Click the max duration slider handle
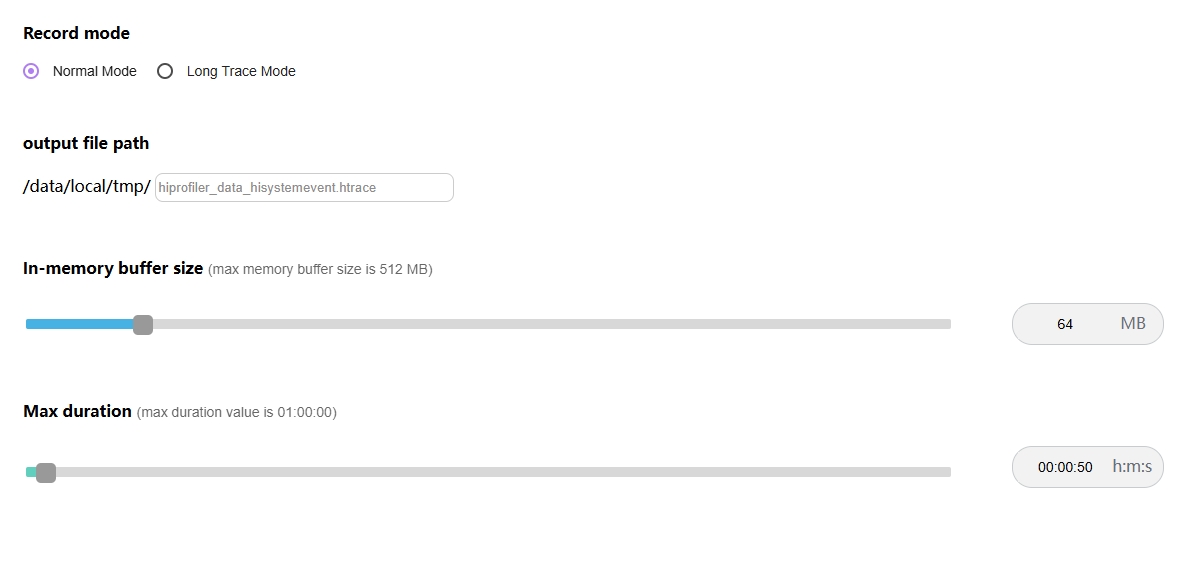Screen dimensions: 1191x566 pyautogui.click(x=46, y=472)
